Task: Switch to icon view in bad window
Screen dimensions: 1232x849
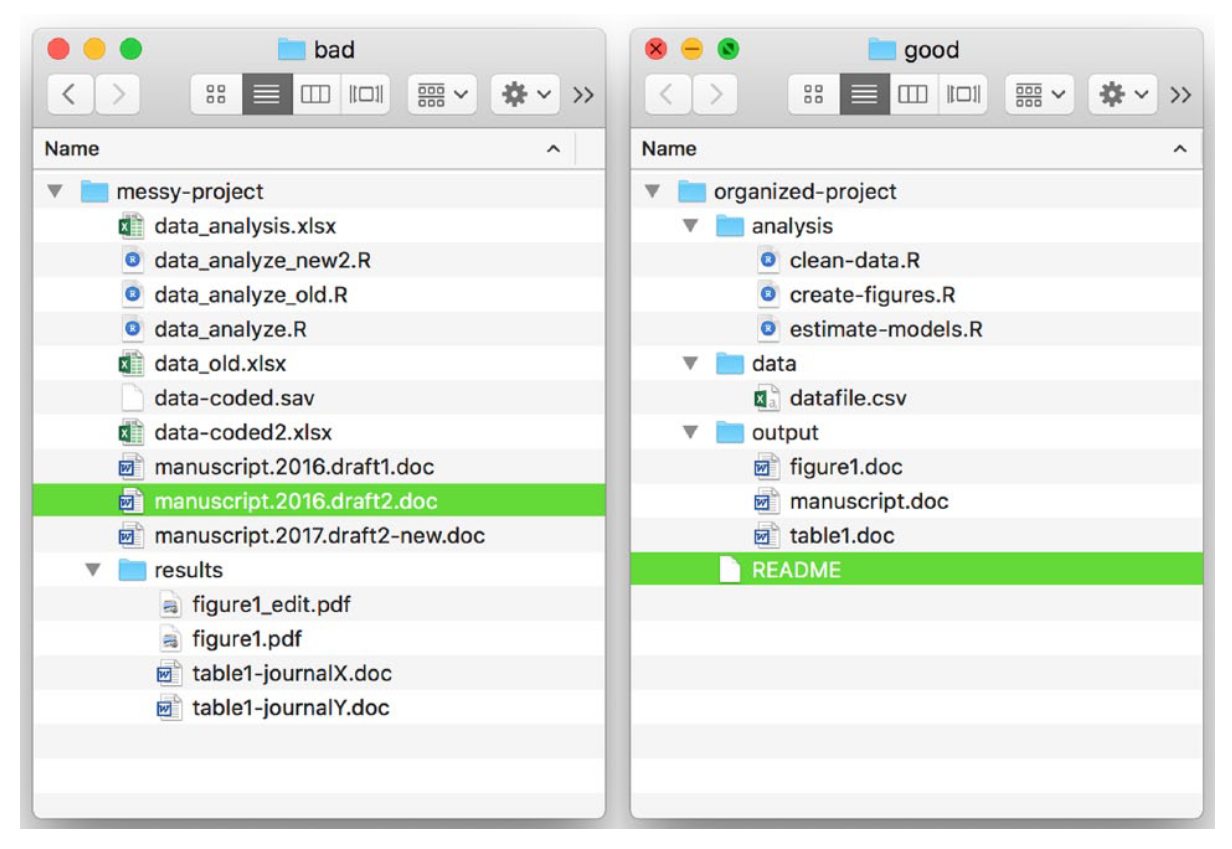Action: coord(215,95)
